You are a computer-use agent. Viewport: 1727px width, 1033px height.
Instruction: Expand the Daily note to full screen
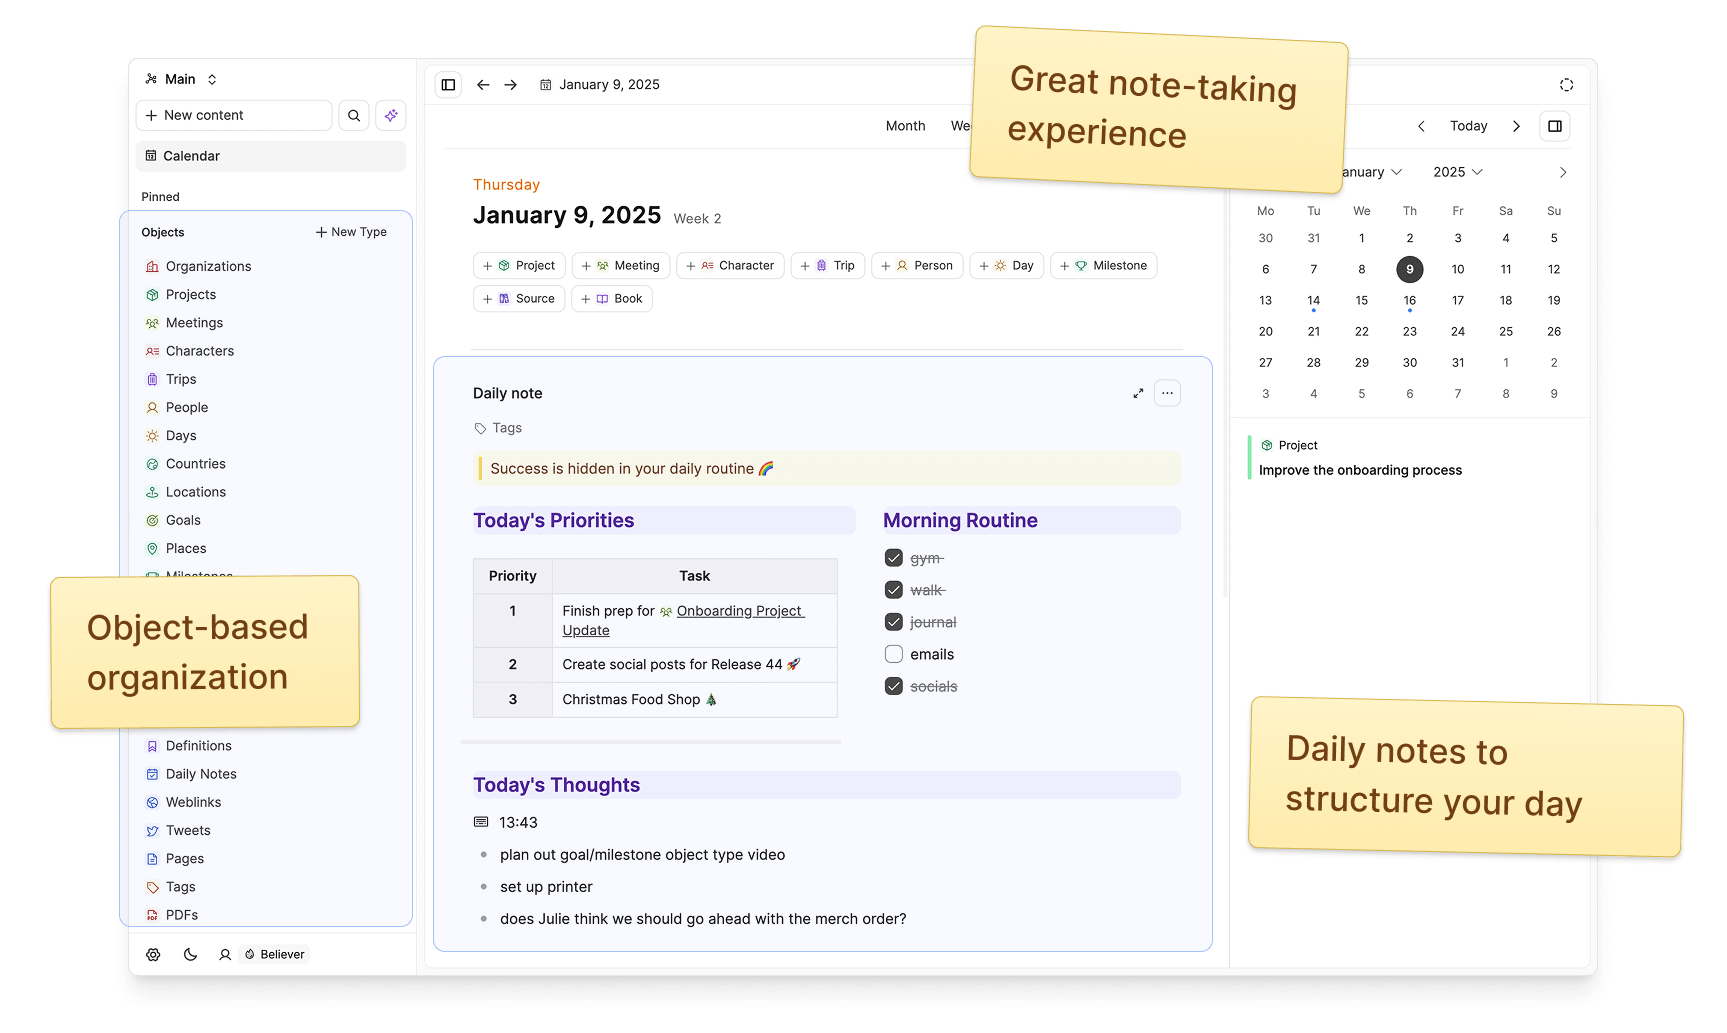pyautogui.click(x=1137, y=393)
